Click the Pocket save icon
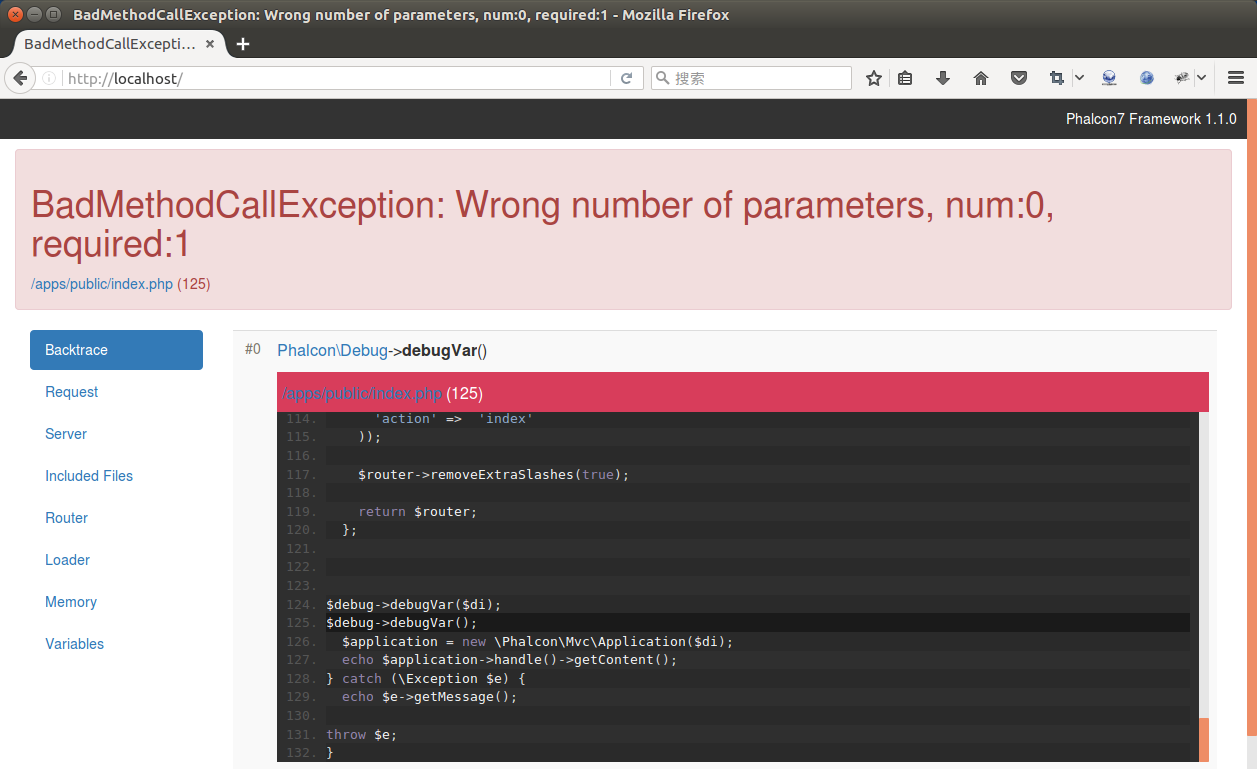The width and height of the screenshot is (1257, 769). pyautogui.click(x=1018, y=78)
